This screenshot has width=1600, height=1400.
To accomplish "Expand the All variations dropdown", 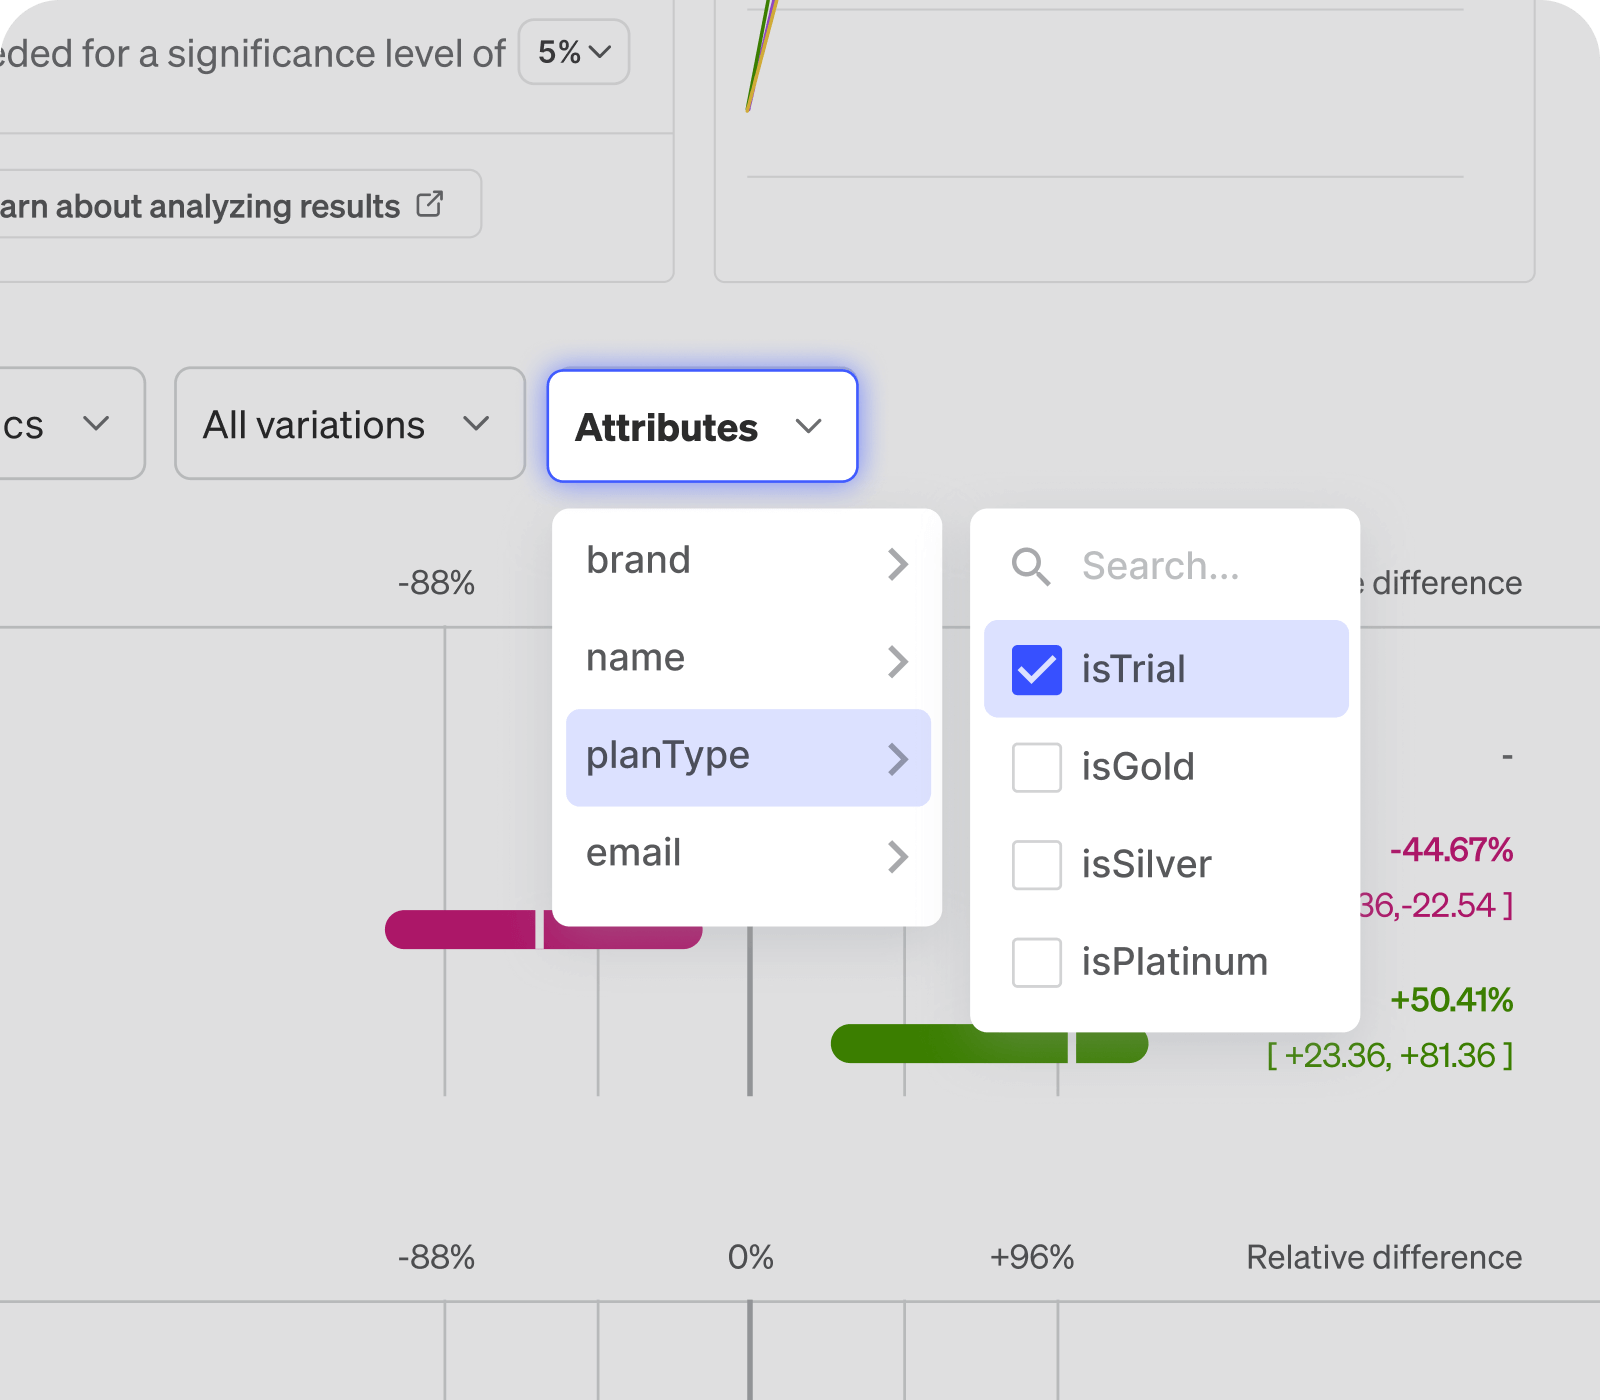I will coord(349,424).
